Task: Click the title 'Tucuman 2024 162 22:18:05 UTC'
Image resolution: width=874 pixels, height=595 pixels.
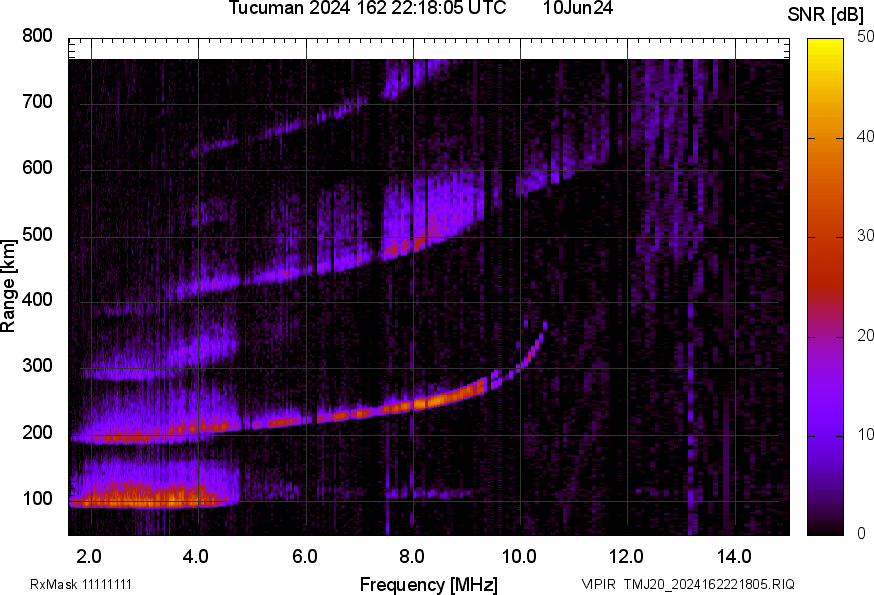Action: [367, 8]
